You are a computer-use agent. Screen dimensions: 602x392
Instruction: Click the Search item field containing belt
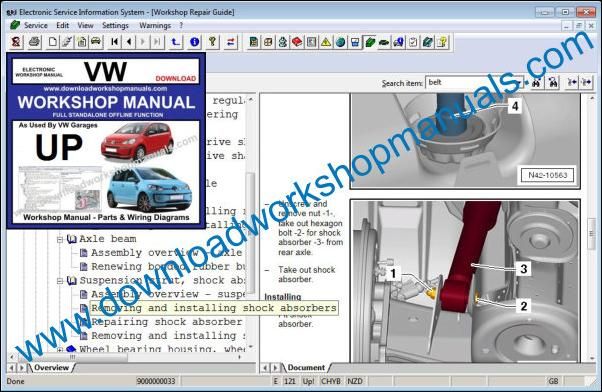tap(474, 82)
